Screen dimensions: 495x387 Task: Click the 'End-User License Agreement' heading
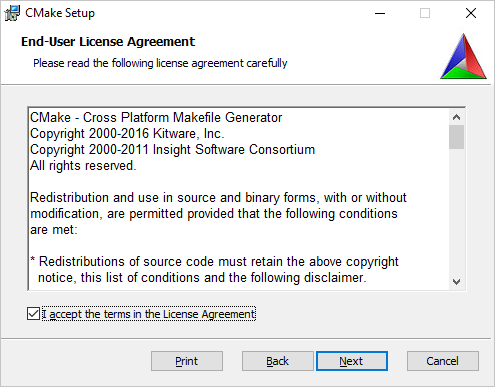coord(108,42)
